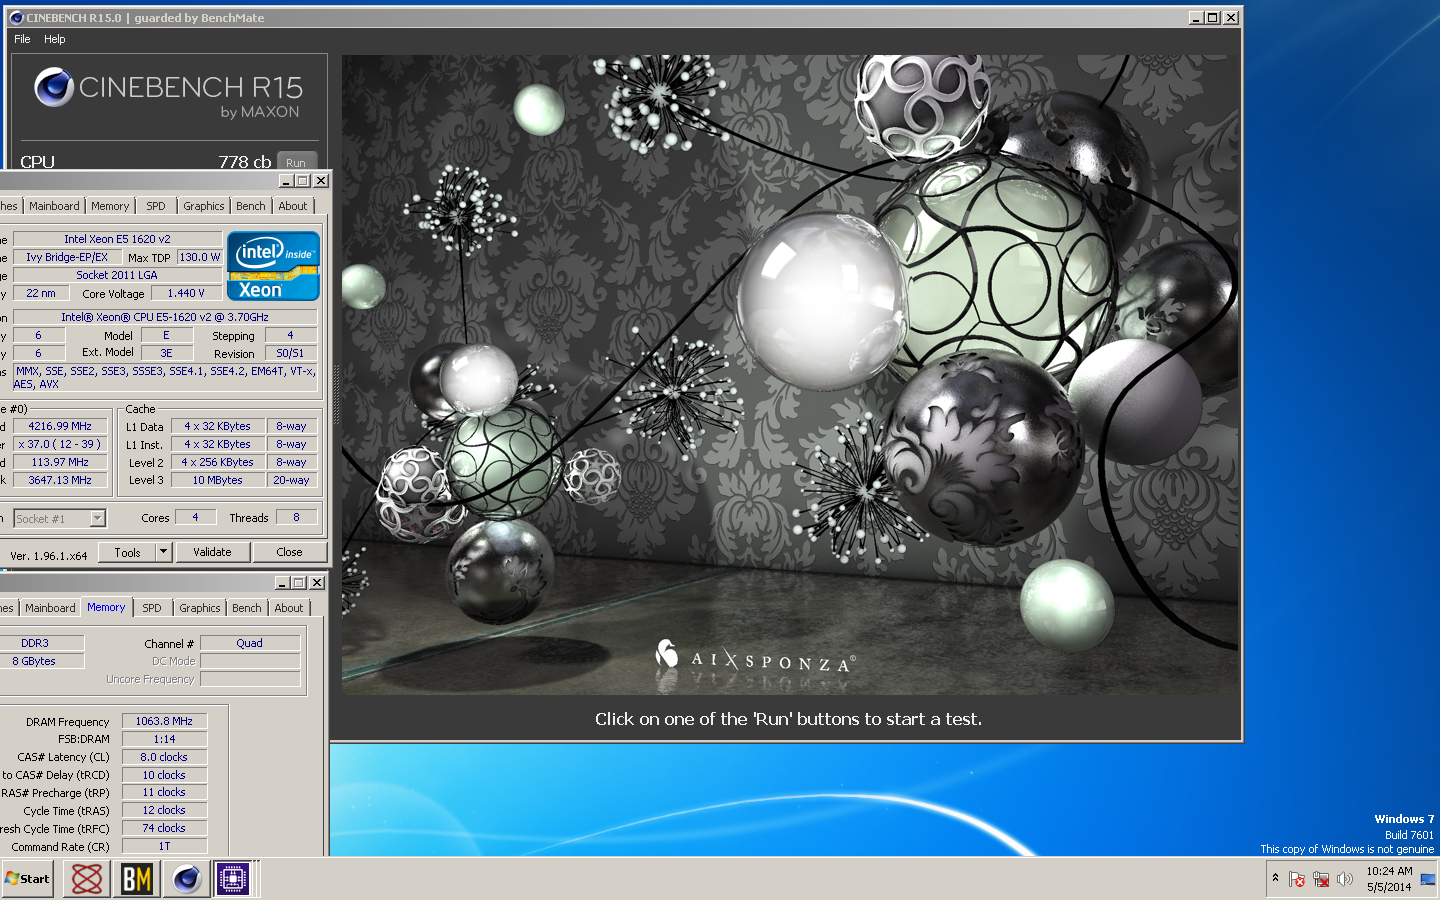Open the network status icon in the tray
Viewport: 1440px width, 900px height.
[x=1321, y=879]
